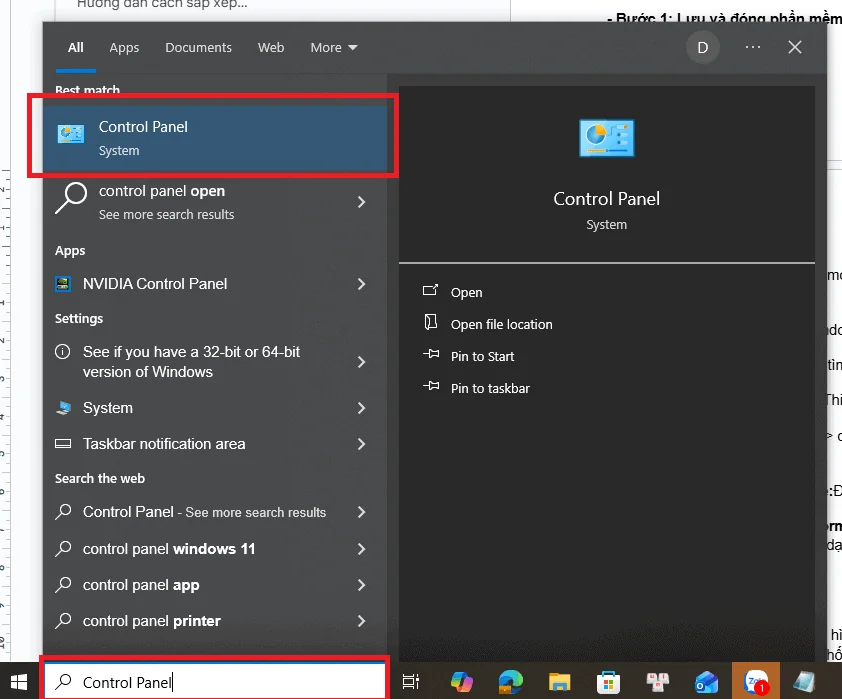
Task: Click search icon next to control panel printer
Action: (63, 621)
